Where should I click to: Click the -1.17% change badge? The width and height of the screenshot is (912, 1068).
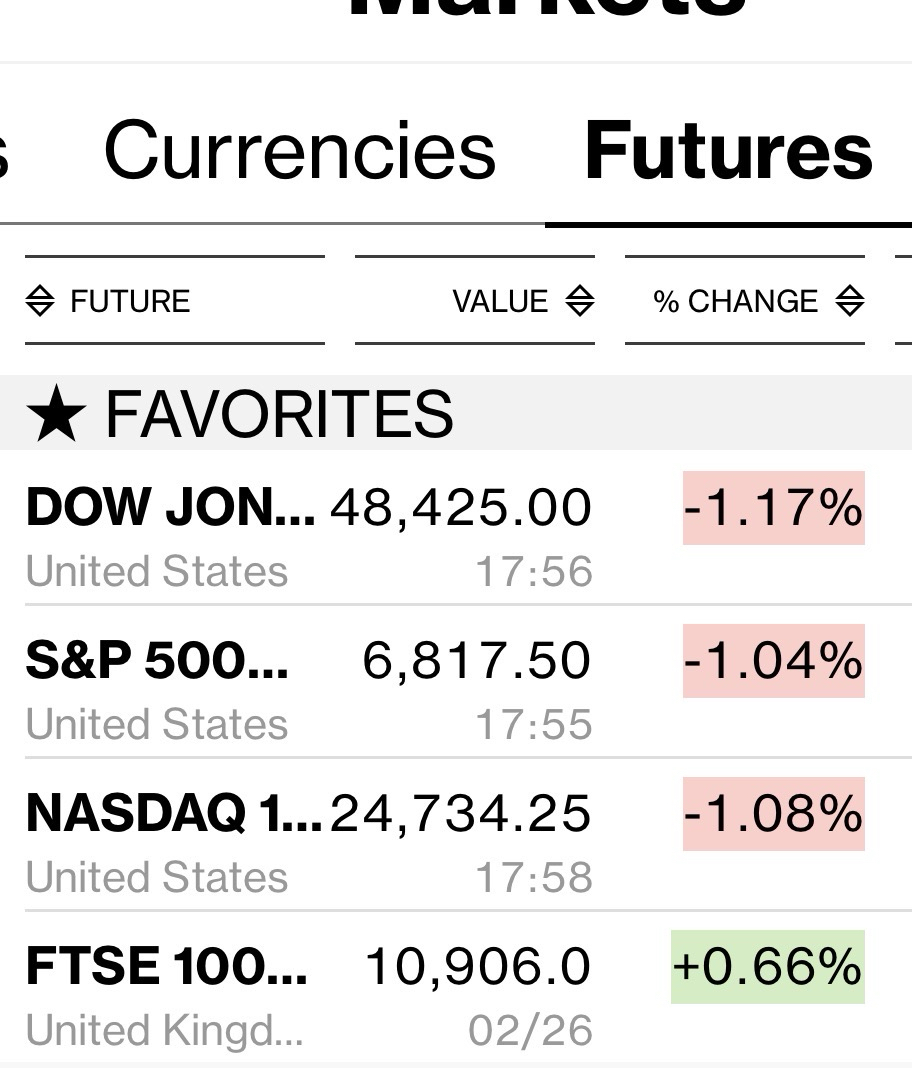click(x=773, y=507)
